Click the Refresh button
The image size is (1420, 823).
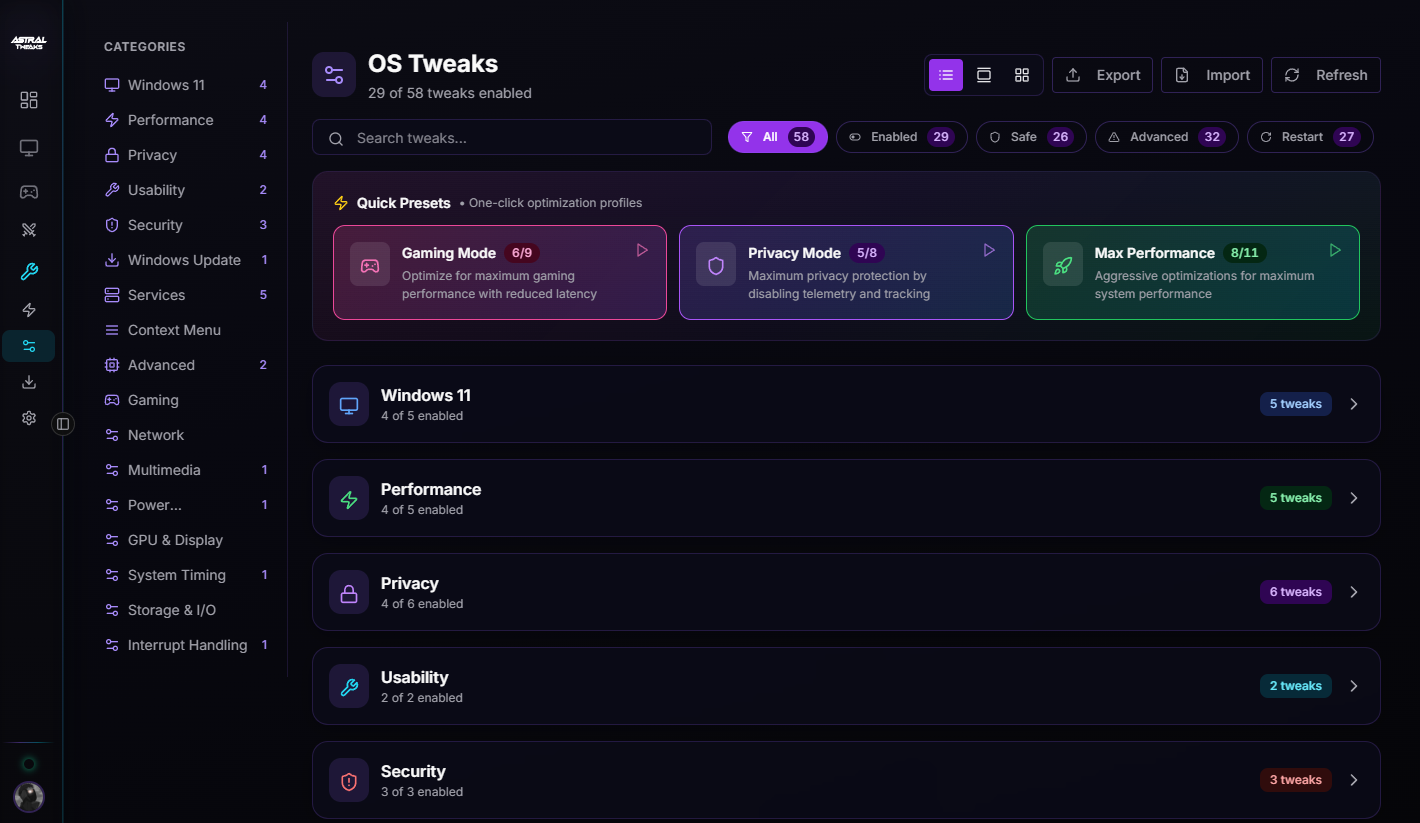(x=1325, y=75)
